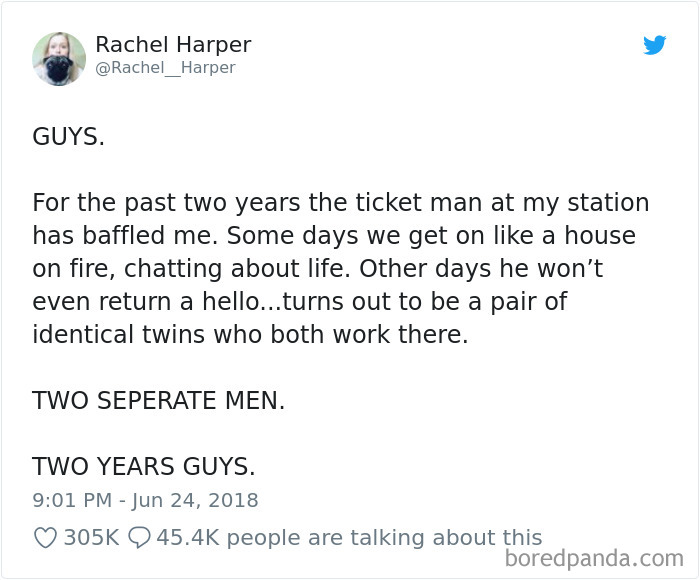Click the ticket man paragraph text
The width and height of the screenshot is (700, 580).
tap(341, 268)
